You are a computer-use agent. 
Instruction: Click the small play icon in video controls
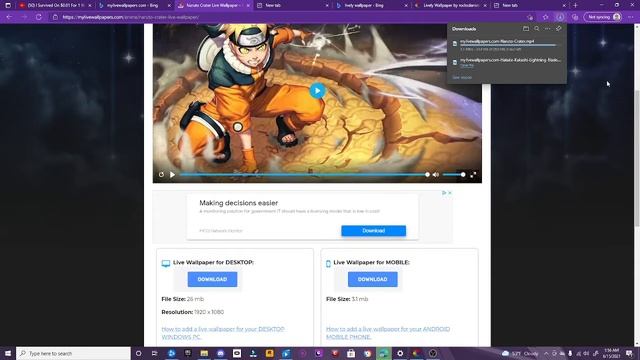coord(172,175)
